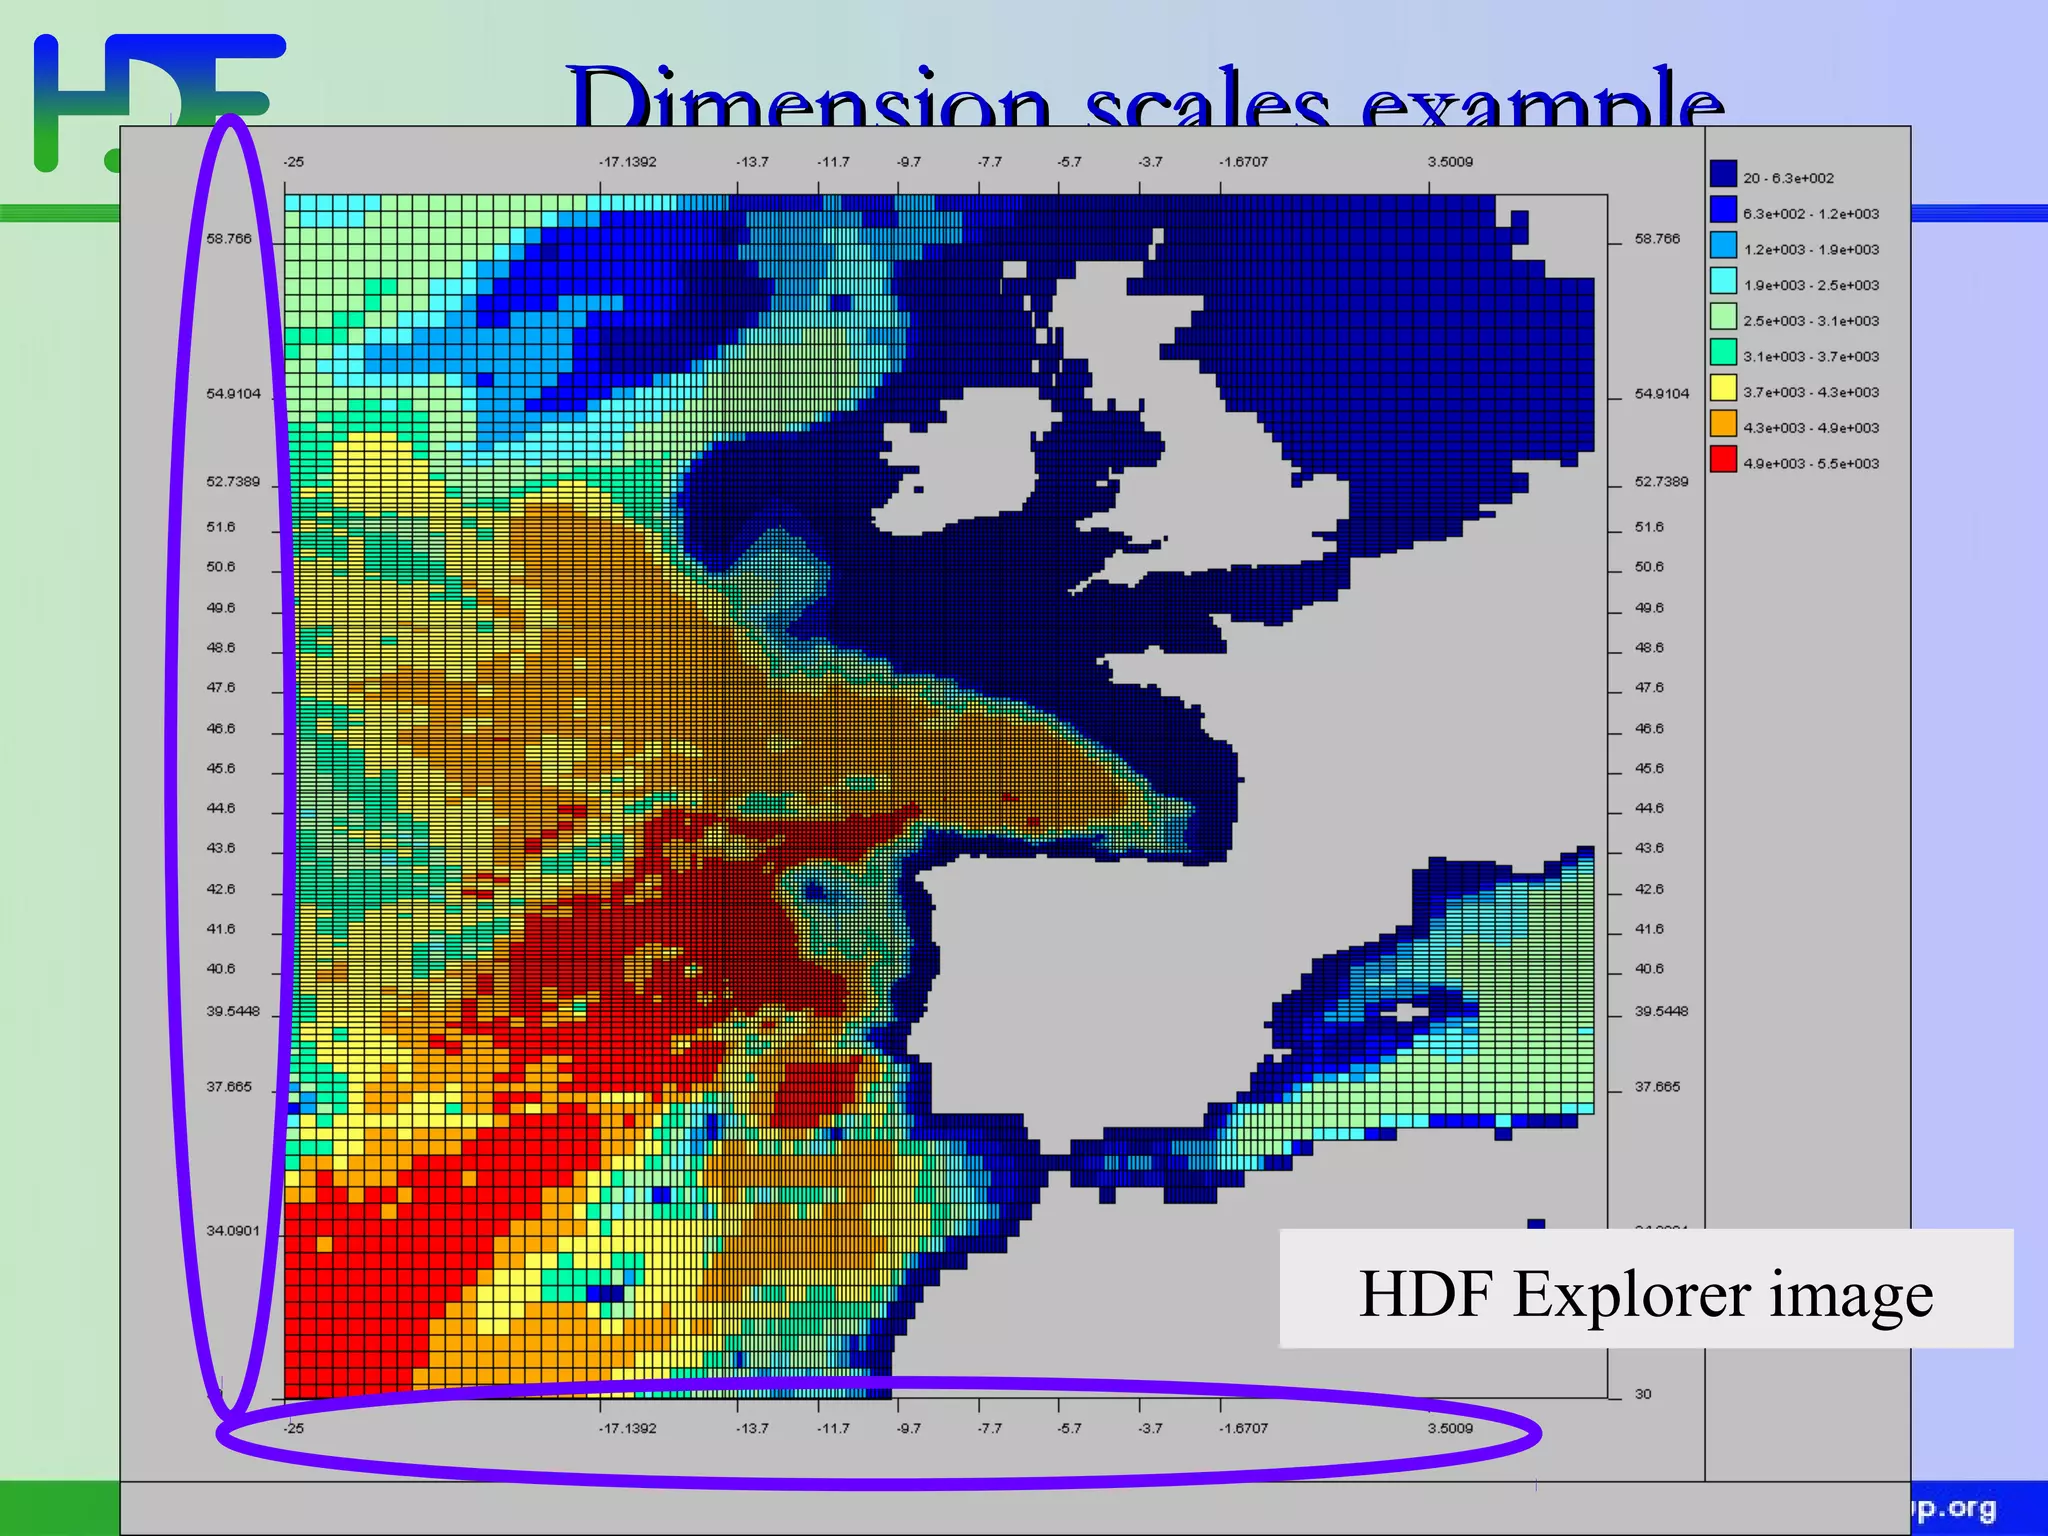
Task: Click the legend label '1.9e+003 - 2.5e+003'
Action: [x=1811, y=285]
